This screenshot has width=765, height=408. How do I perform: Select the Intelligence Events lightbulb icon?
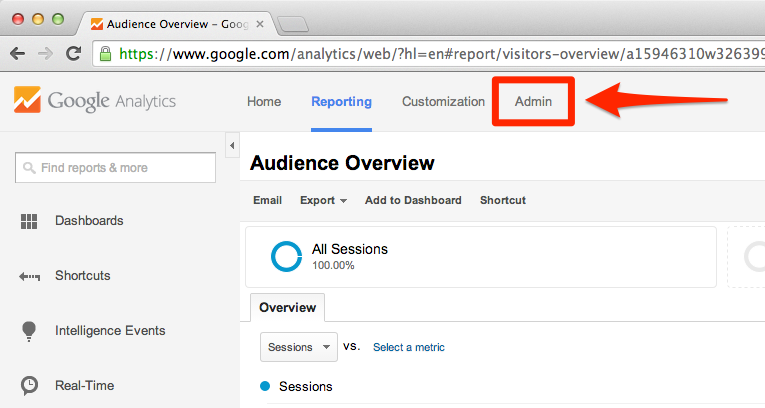(x=29, y=331)
